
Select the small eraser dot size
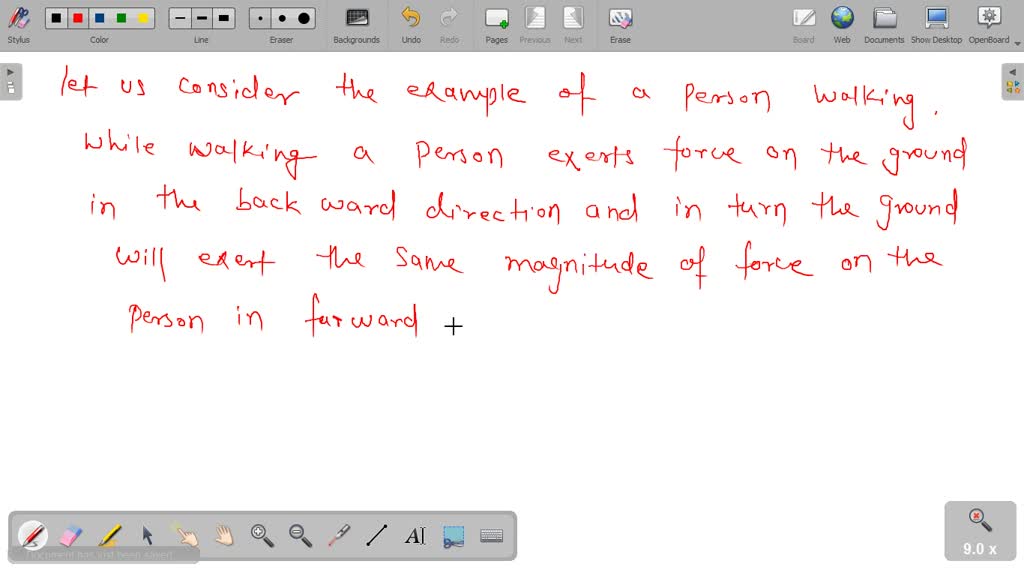tap(259, 17)
